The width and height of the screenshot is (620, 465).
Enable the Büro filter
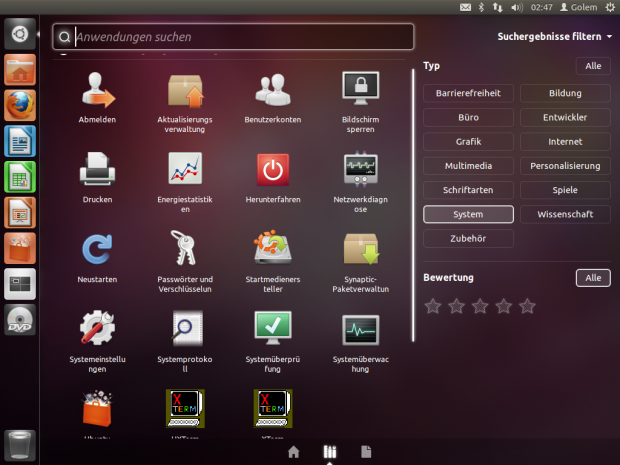click(468, 117)
